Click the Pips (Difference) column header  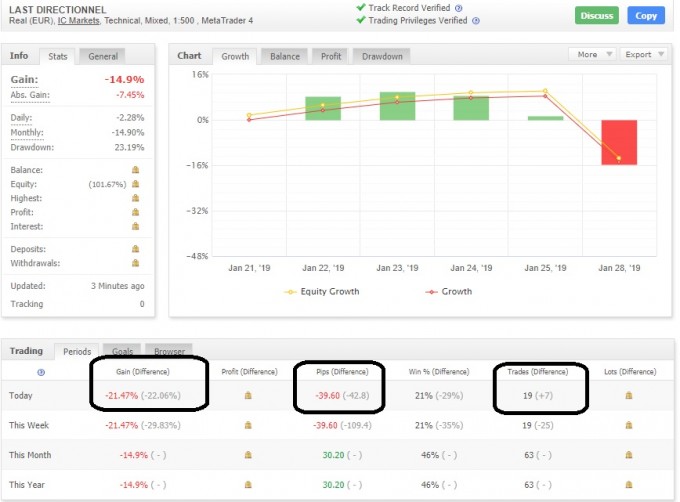coord(342,372)
